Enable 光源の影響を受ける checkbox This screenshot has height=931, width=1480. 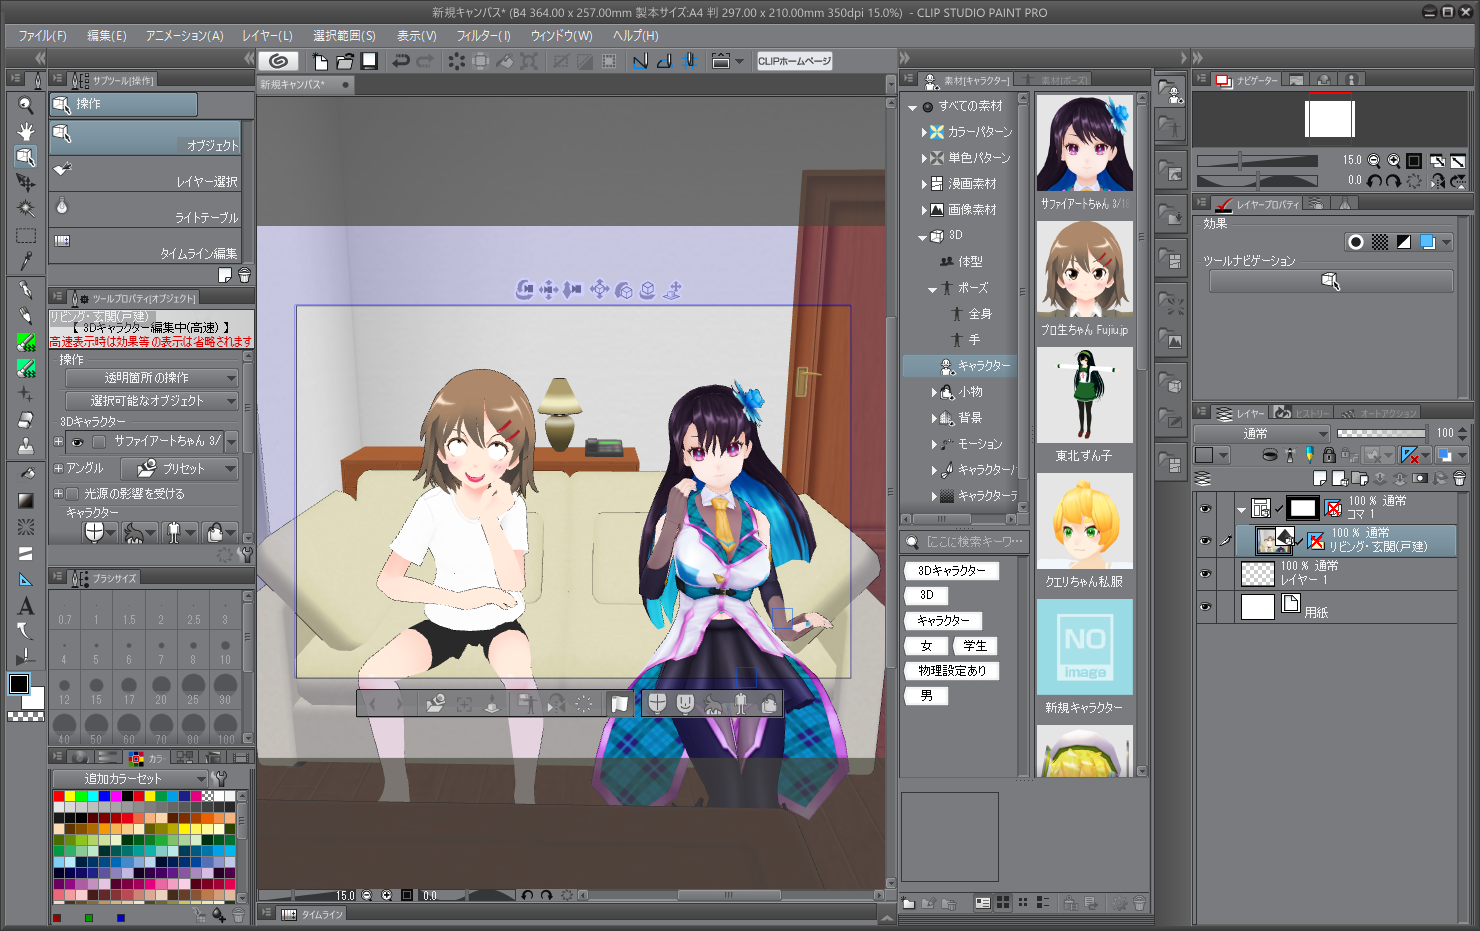point(72,494)
